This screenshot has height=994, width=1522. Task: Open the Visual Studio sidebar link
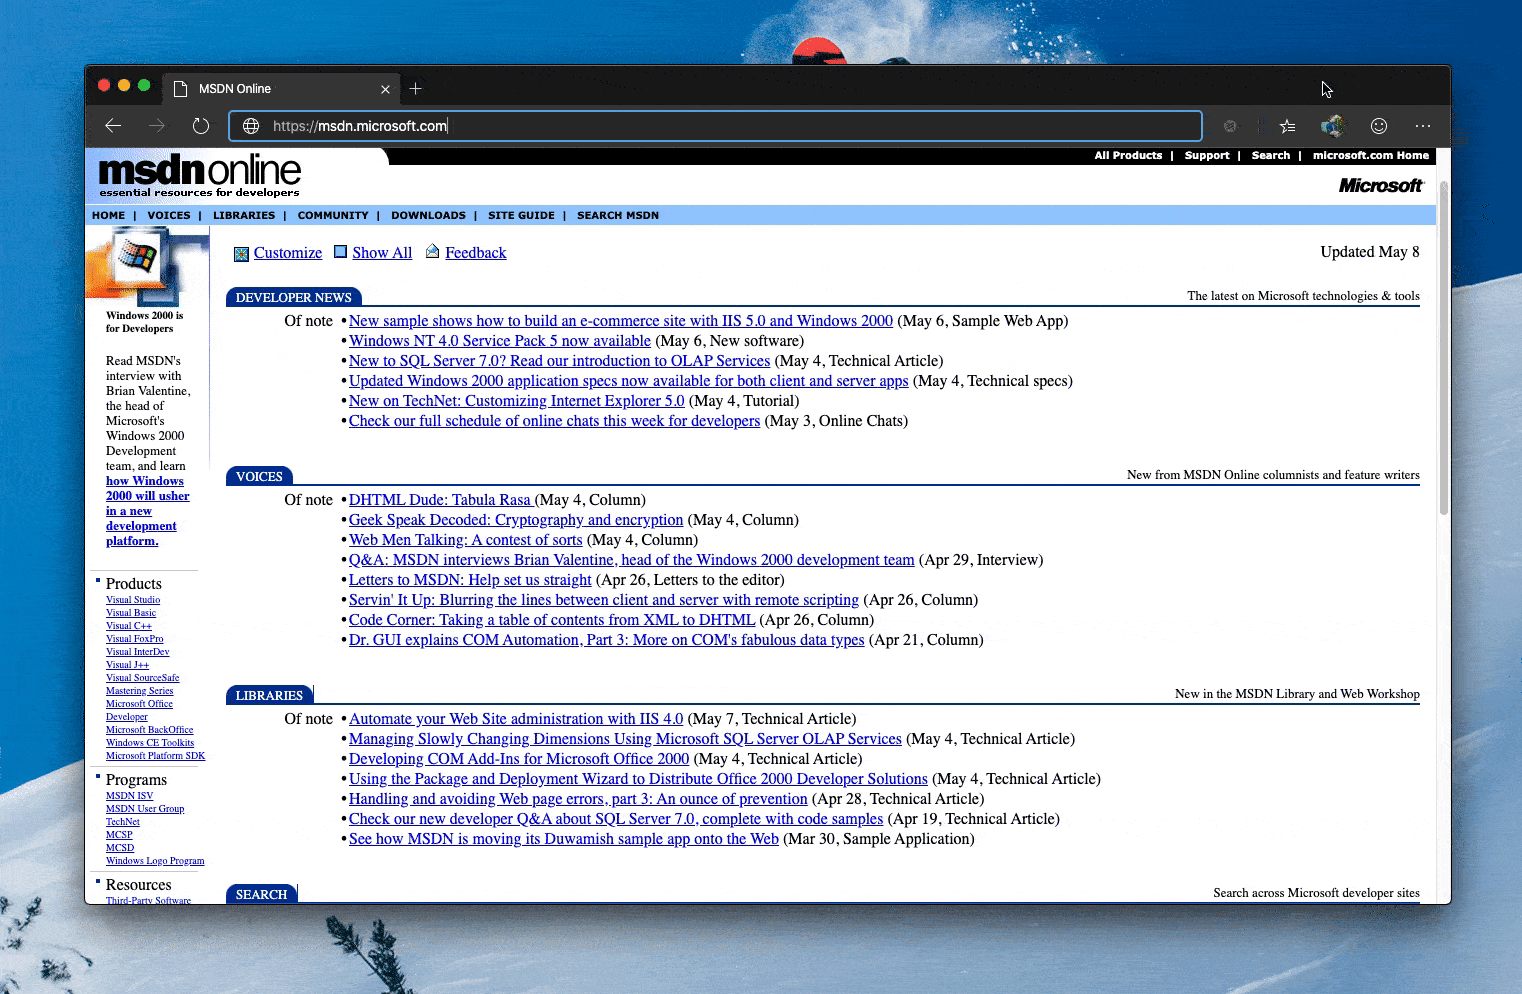click(133, 600)
